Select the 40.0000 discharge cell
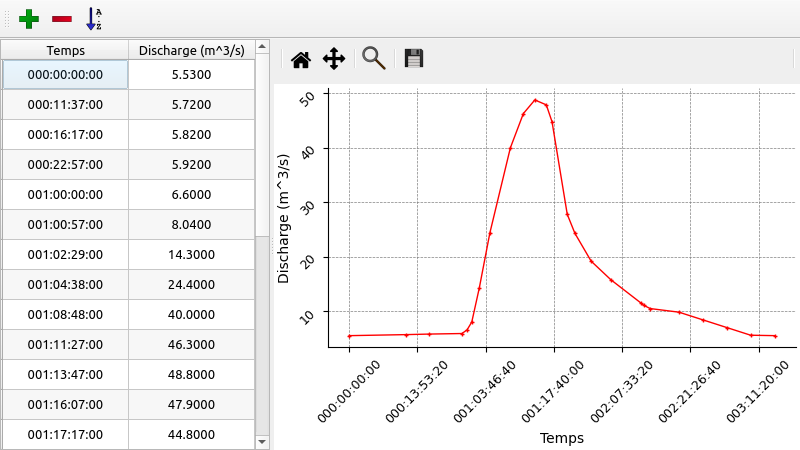The image size is (800, 450). click(191, 315)
